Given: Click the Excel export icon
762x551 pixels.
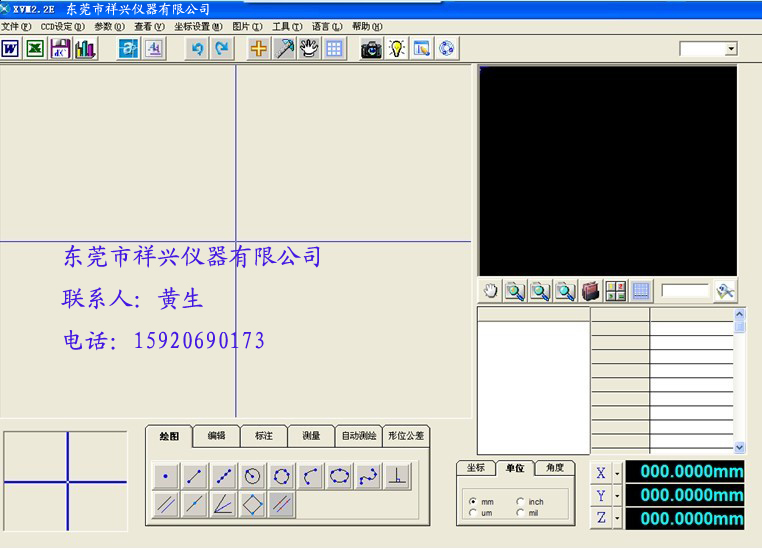Looking at the screenshot, I should click(x=35, y=49).
